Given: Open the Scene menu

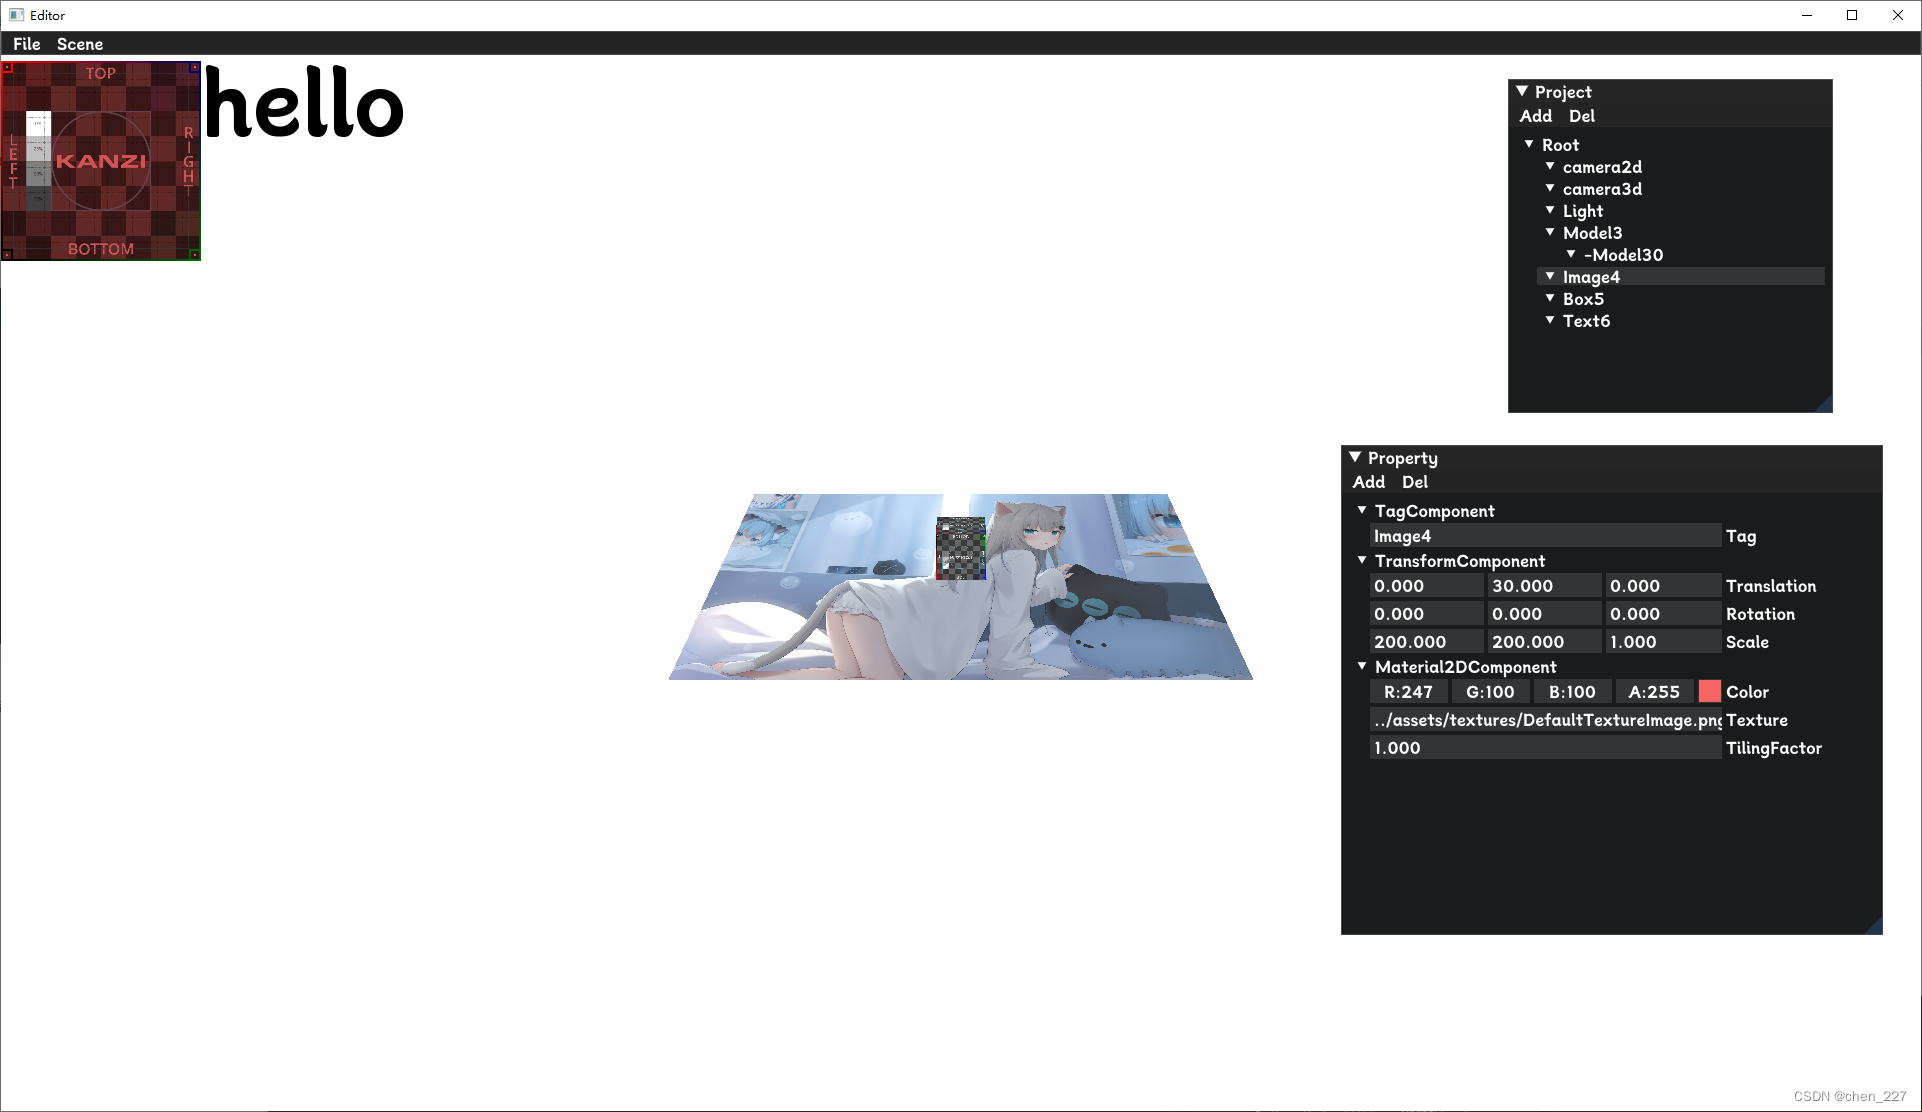Looking at the screenshot, I should [80, 44].
